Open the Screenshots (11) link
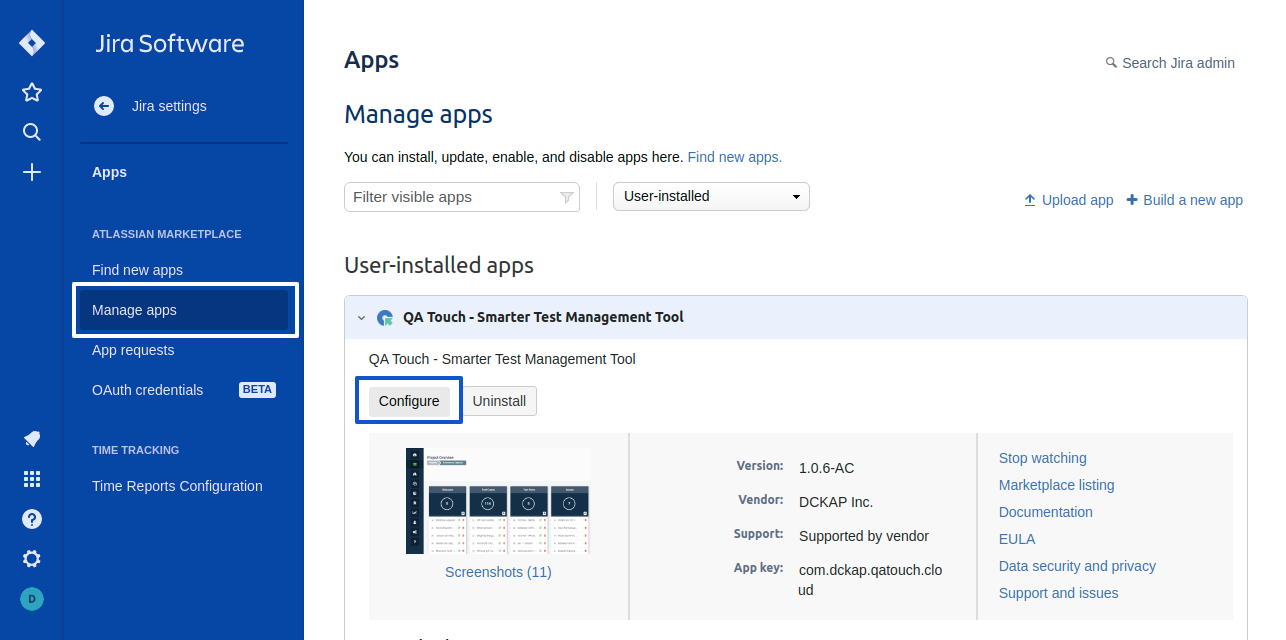 [x=498, y=572]
